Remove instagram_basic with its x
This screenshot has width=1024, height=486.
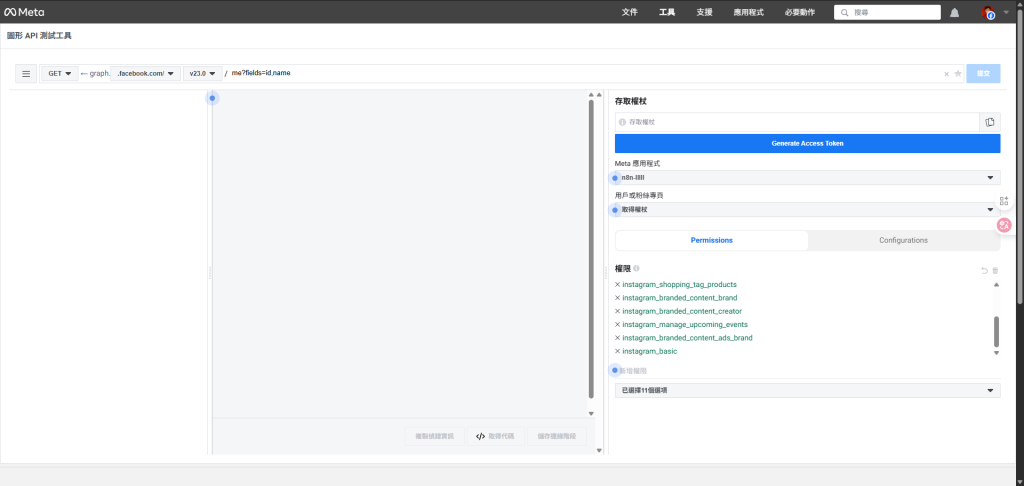tap(618, 351)
